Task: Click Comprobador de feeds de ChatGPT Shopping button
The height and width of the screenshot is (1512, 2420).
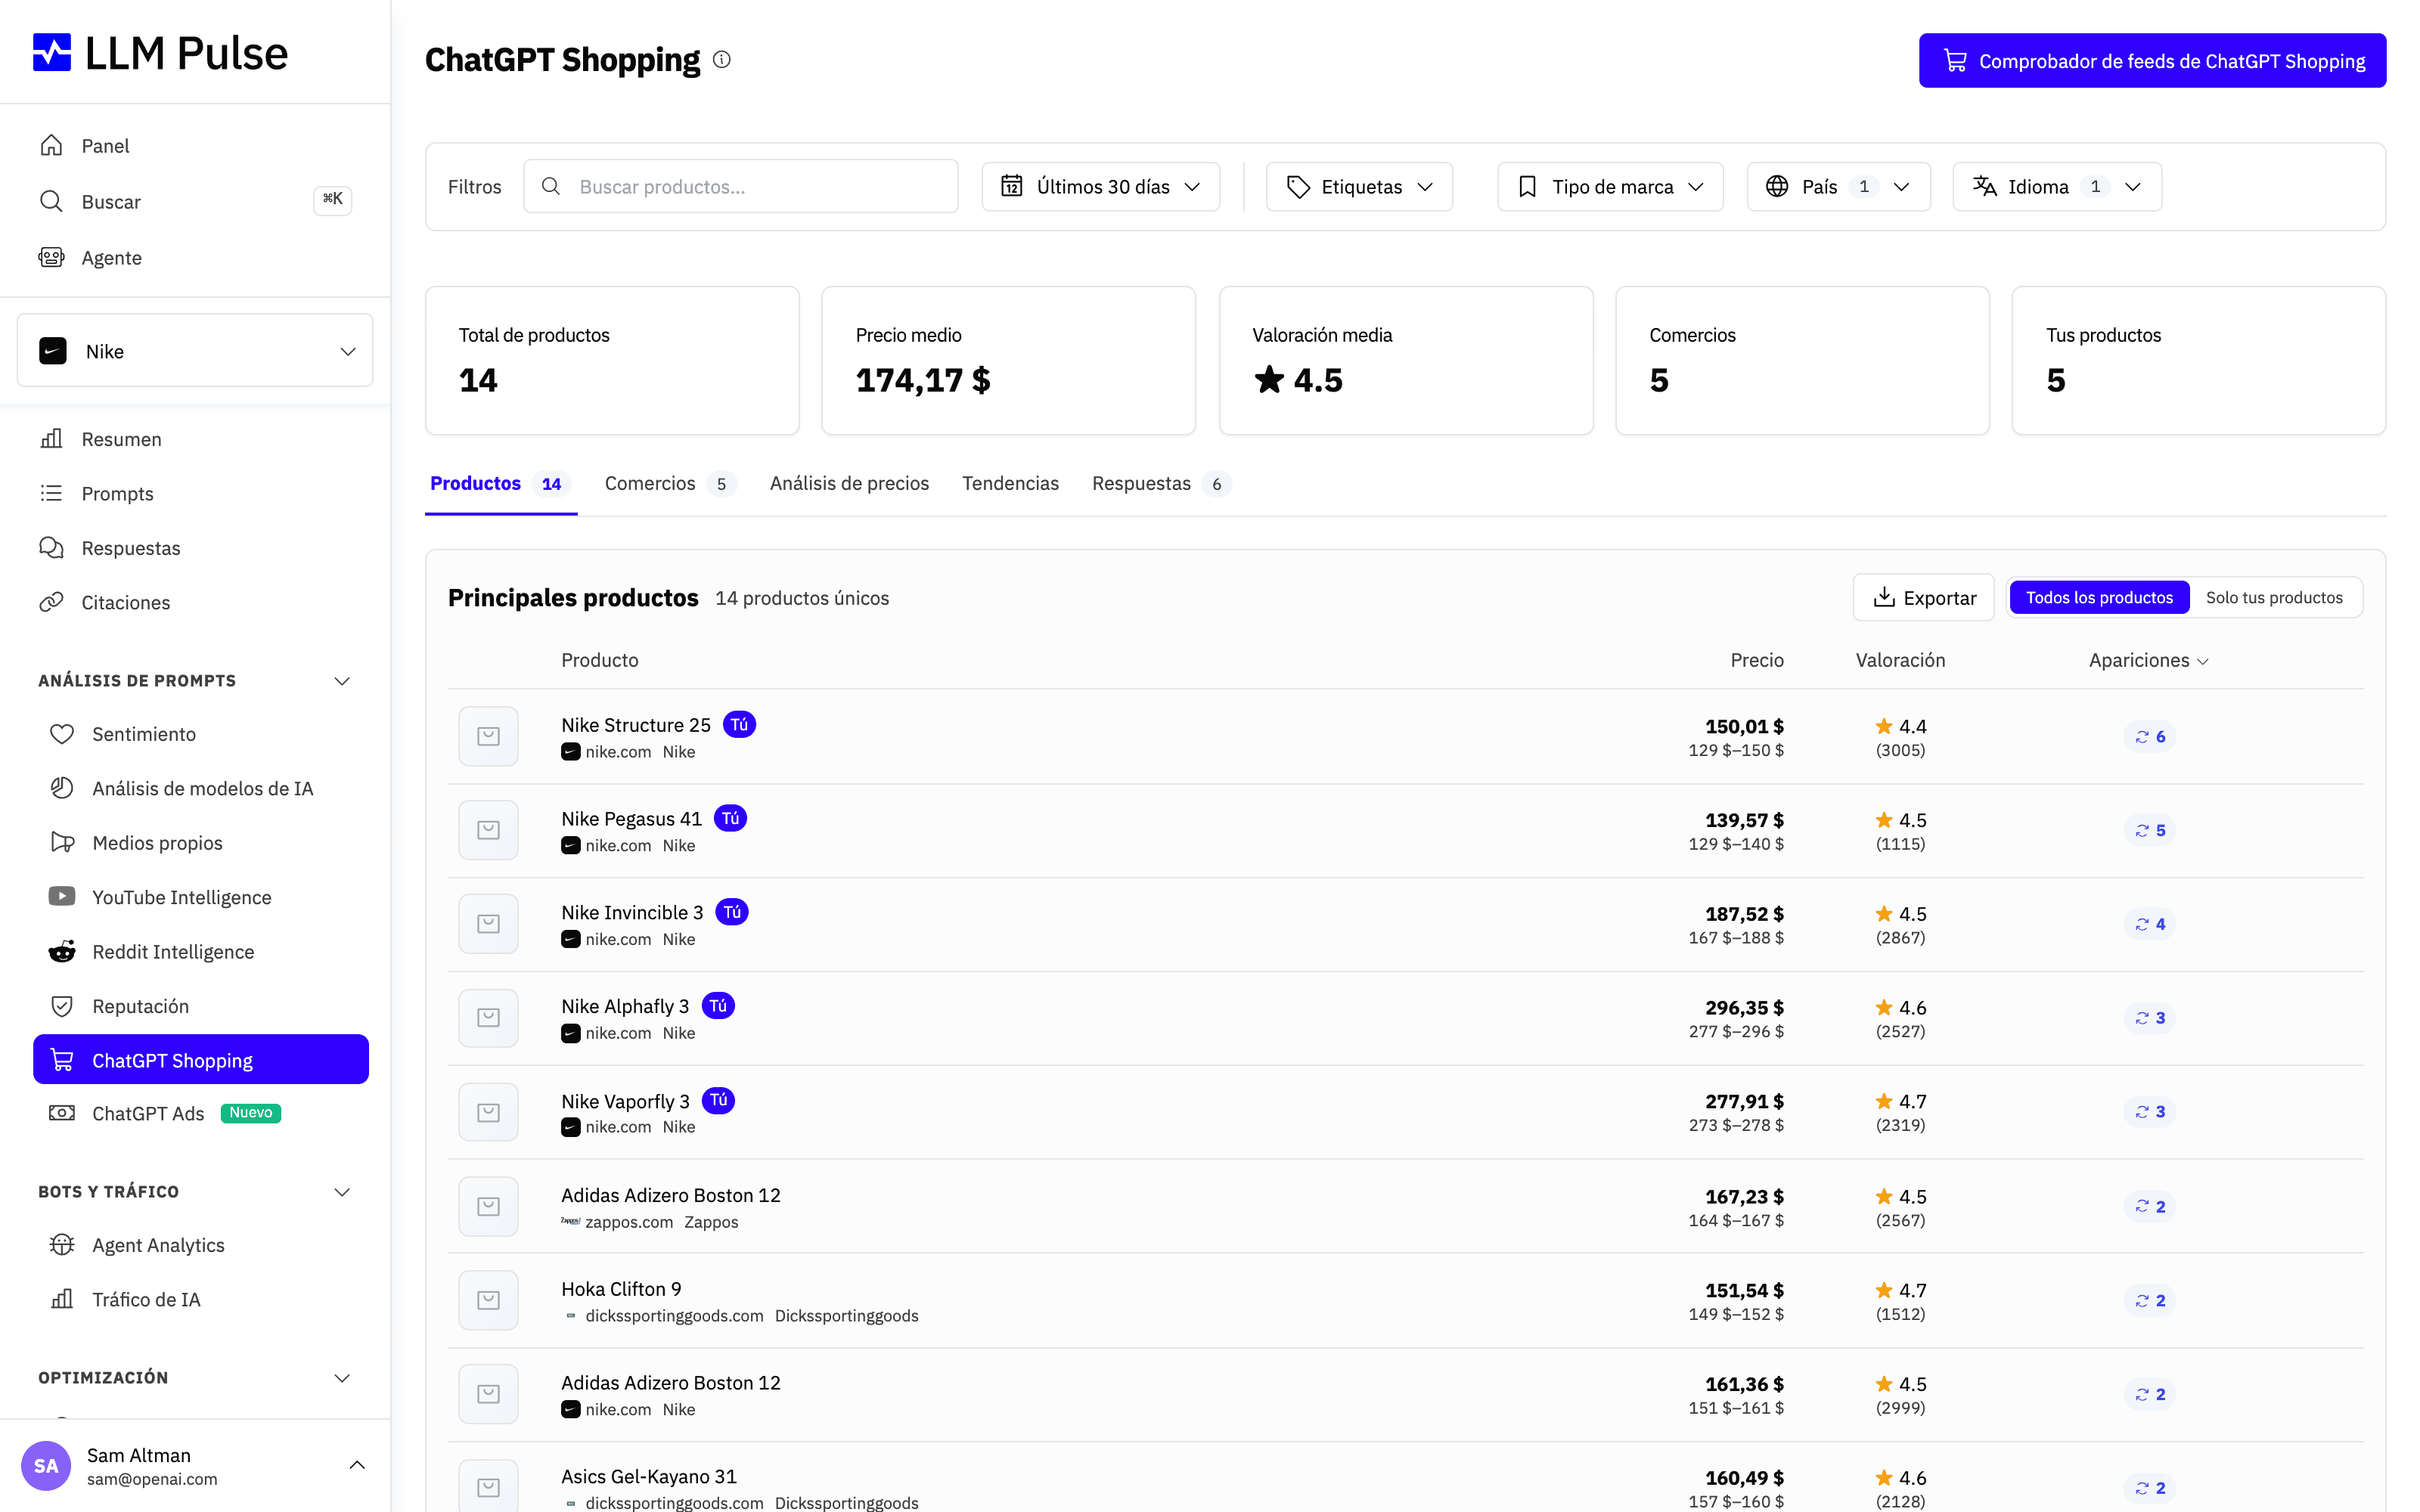Action: pos(2152,61)
